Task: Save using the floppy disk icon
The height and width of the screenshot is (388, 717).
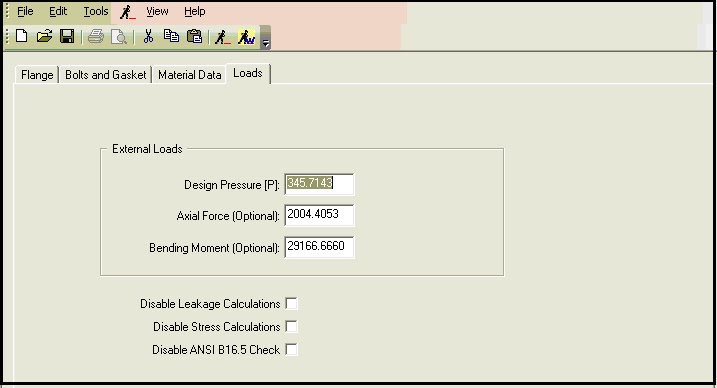Action: click(x=67, y=36)
